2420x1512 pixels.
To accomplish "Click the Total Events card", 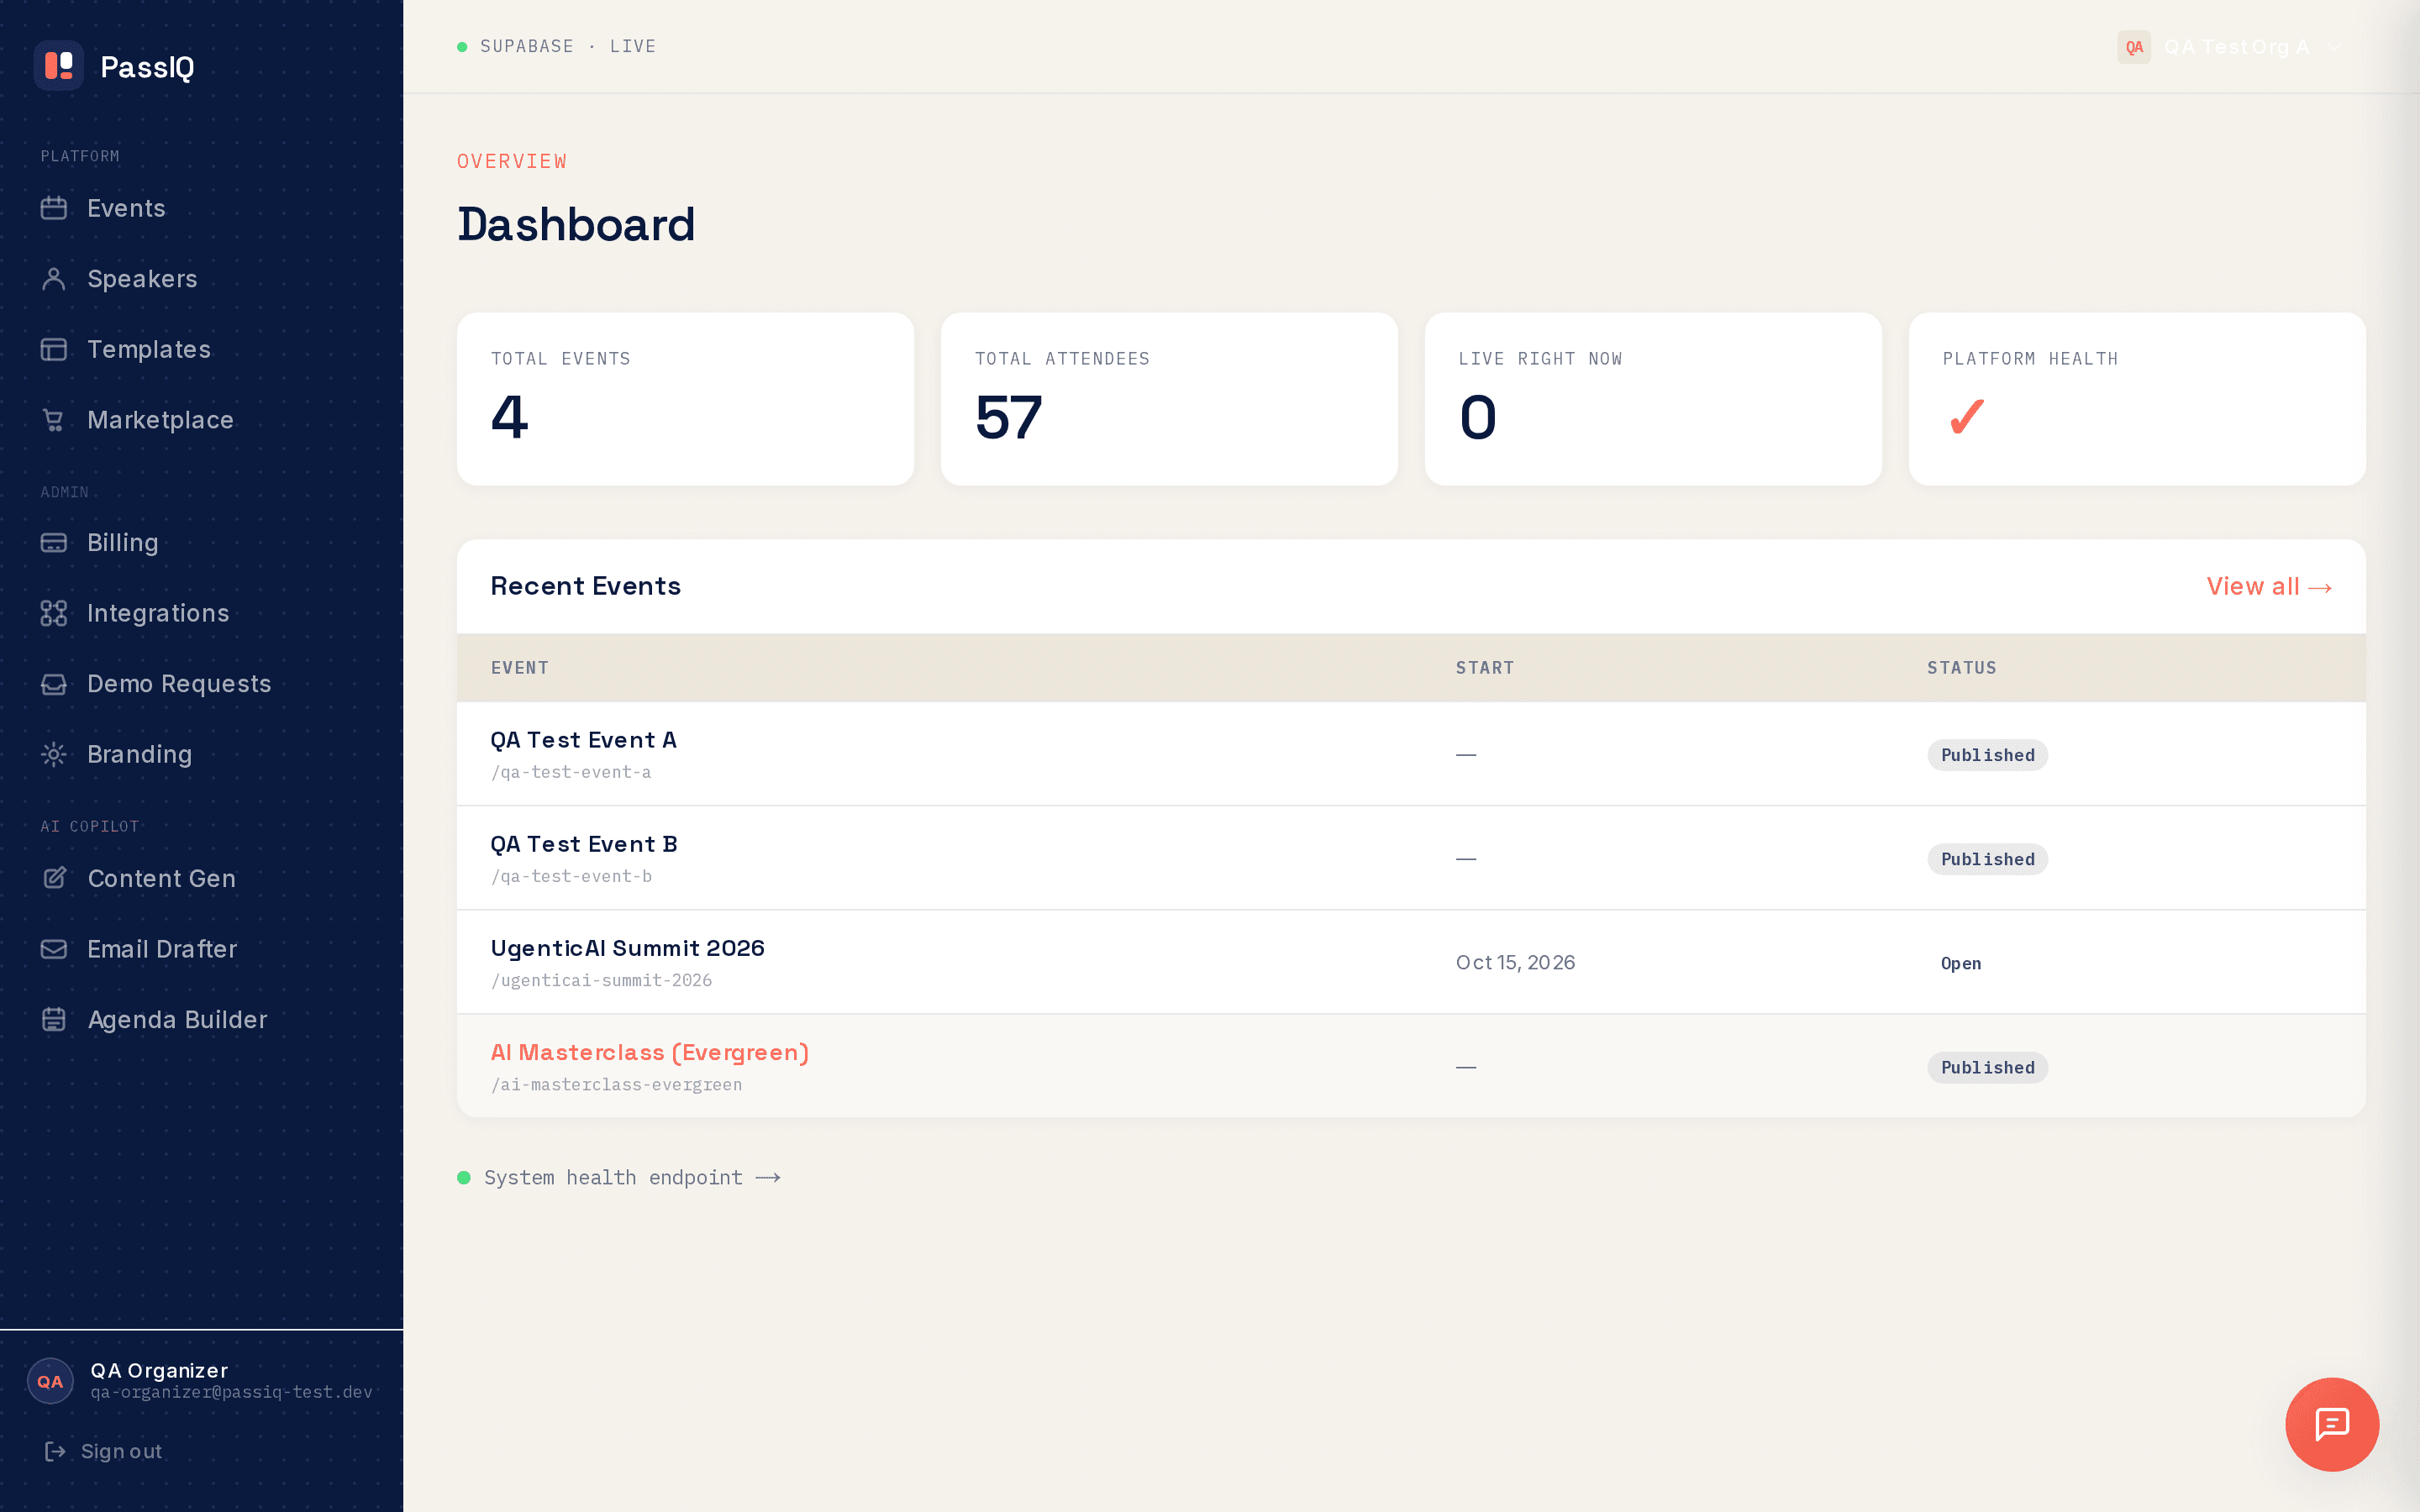I will point(685,399).
